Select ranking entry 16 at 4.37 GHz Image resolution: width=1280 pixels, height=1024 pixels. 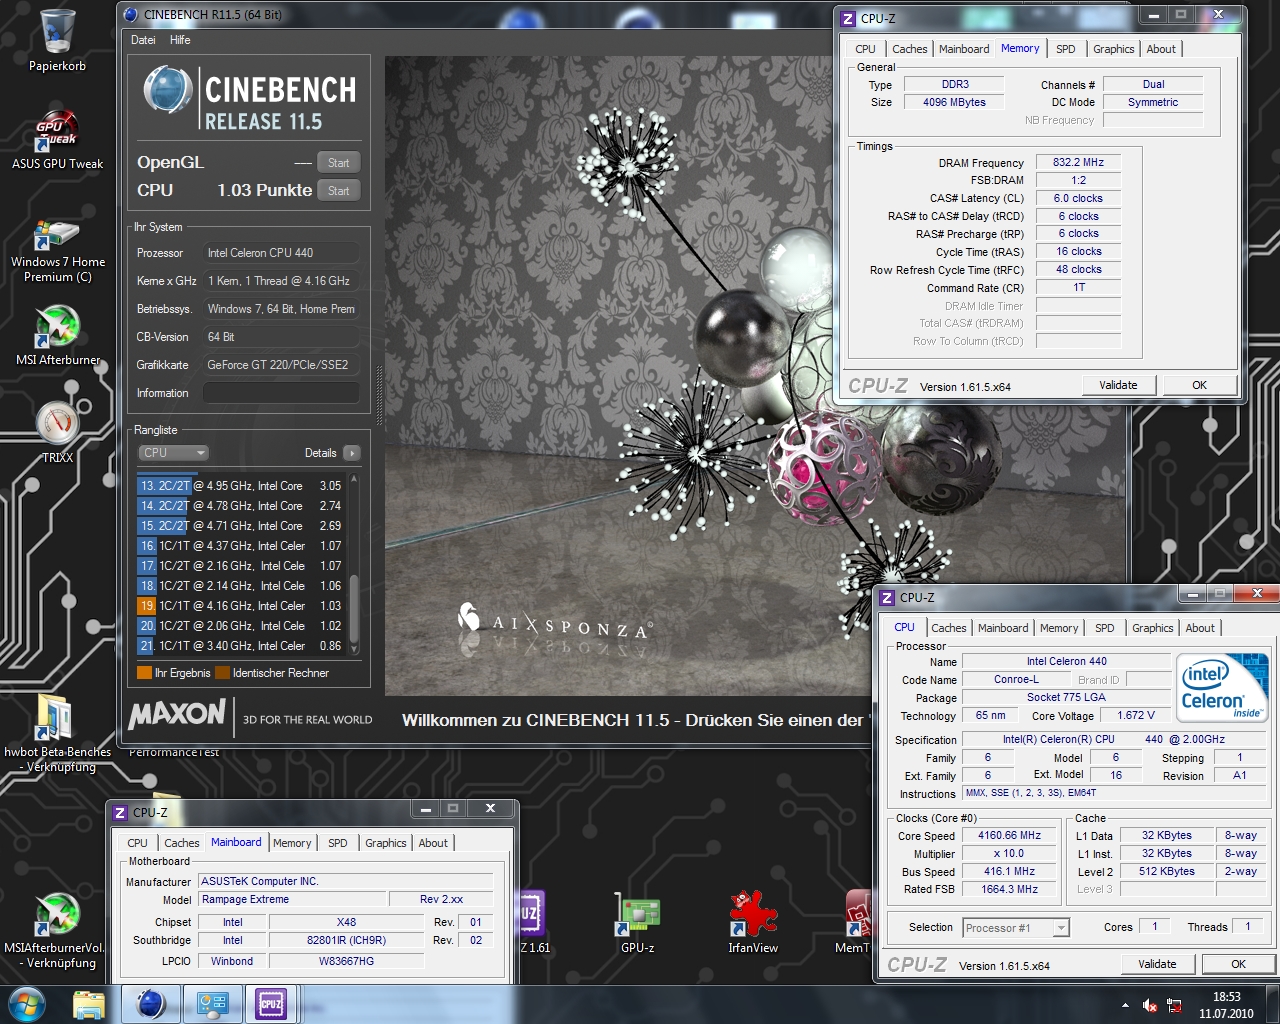[x=241, y=546]
